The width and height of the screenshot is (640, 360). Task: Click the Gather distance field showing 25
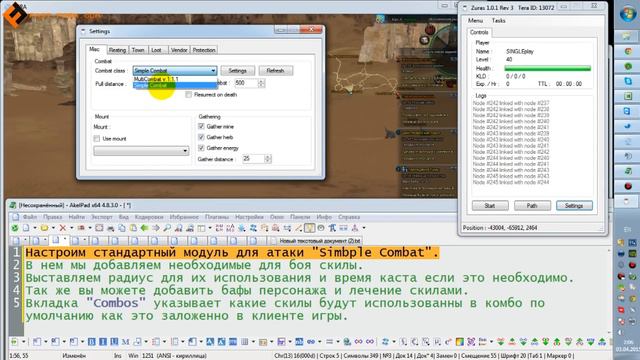click(x=253, y=159)
